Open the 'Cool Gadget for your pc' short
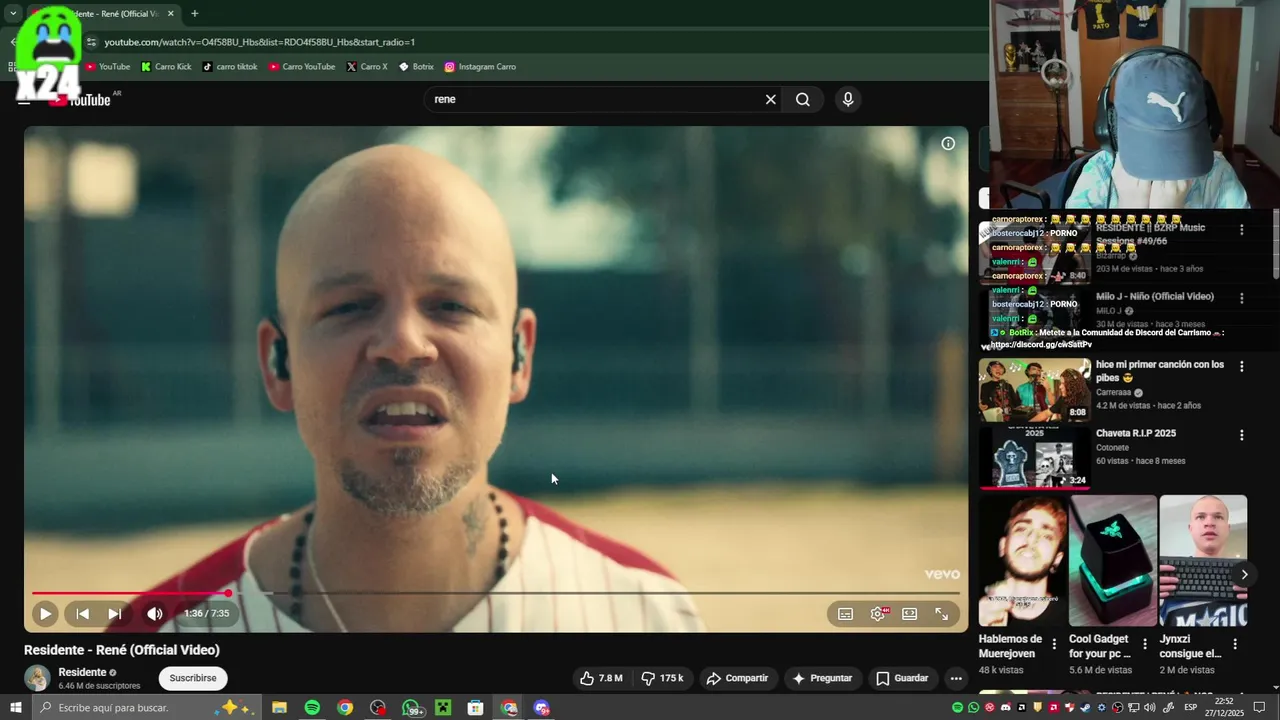The height and width of the screenshot is (720, 1280). click(x=1113, y=561)
